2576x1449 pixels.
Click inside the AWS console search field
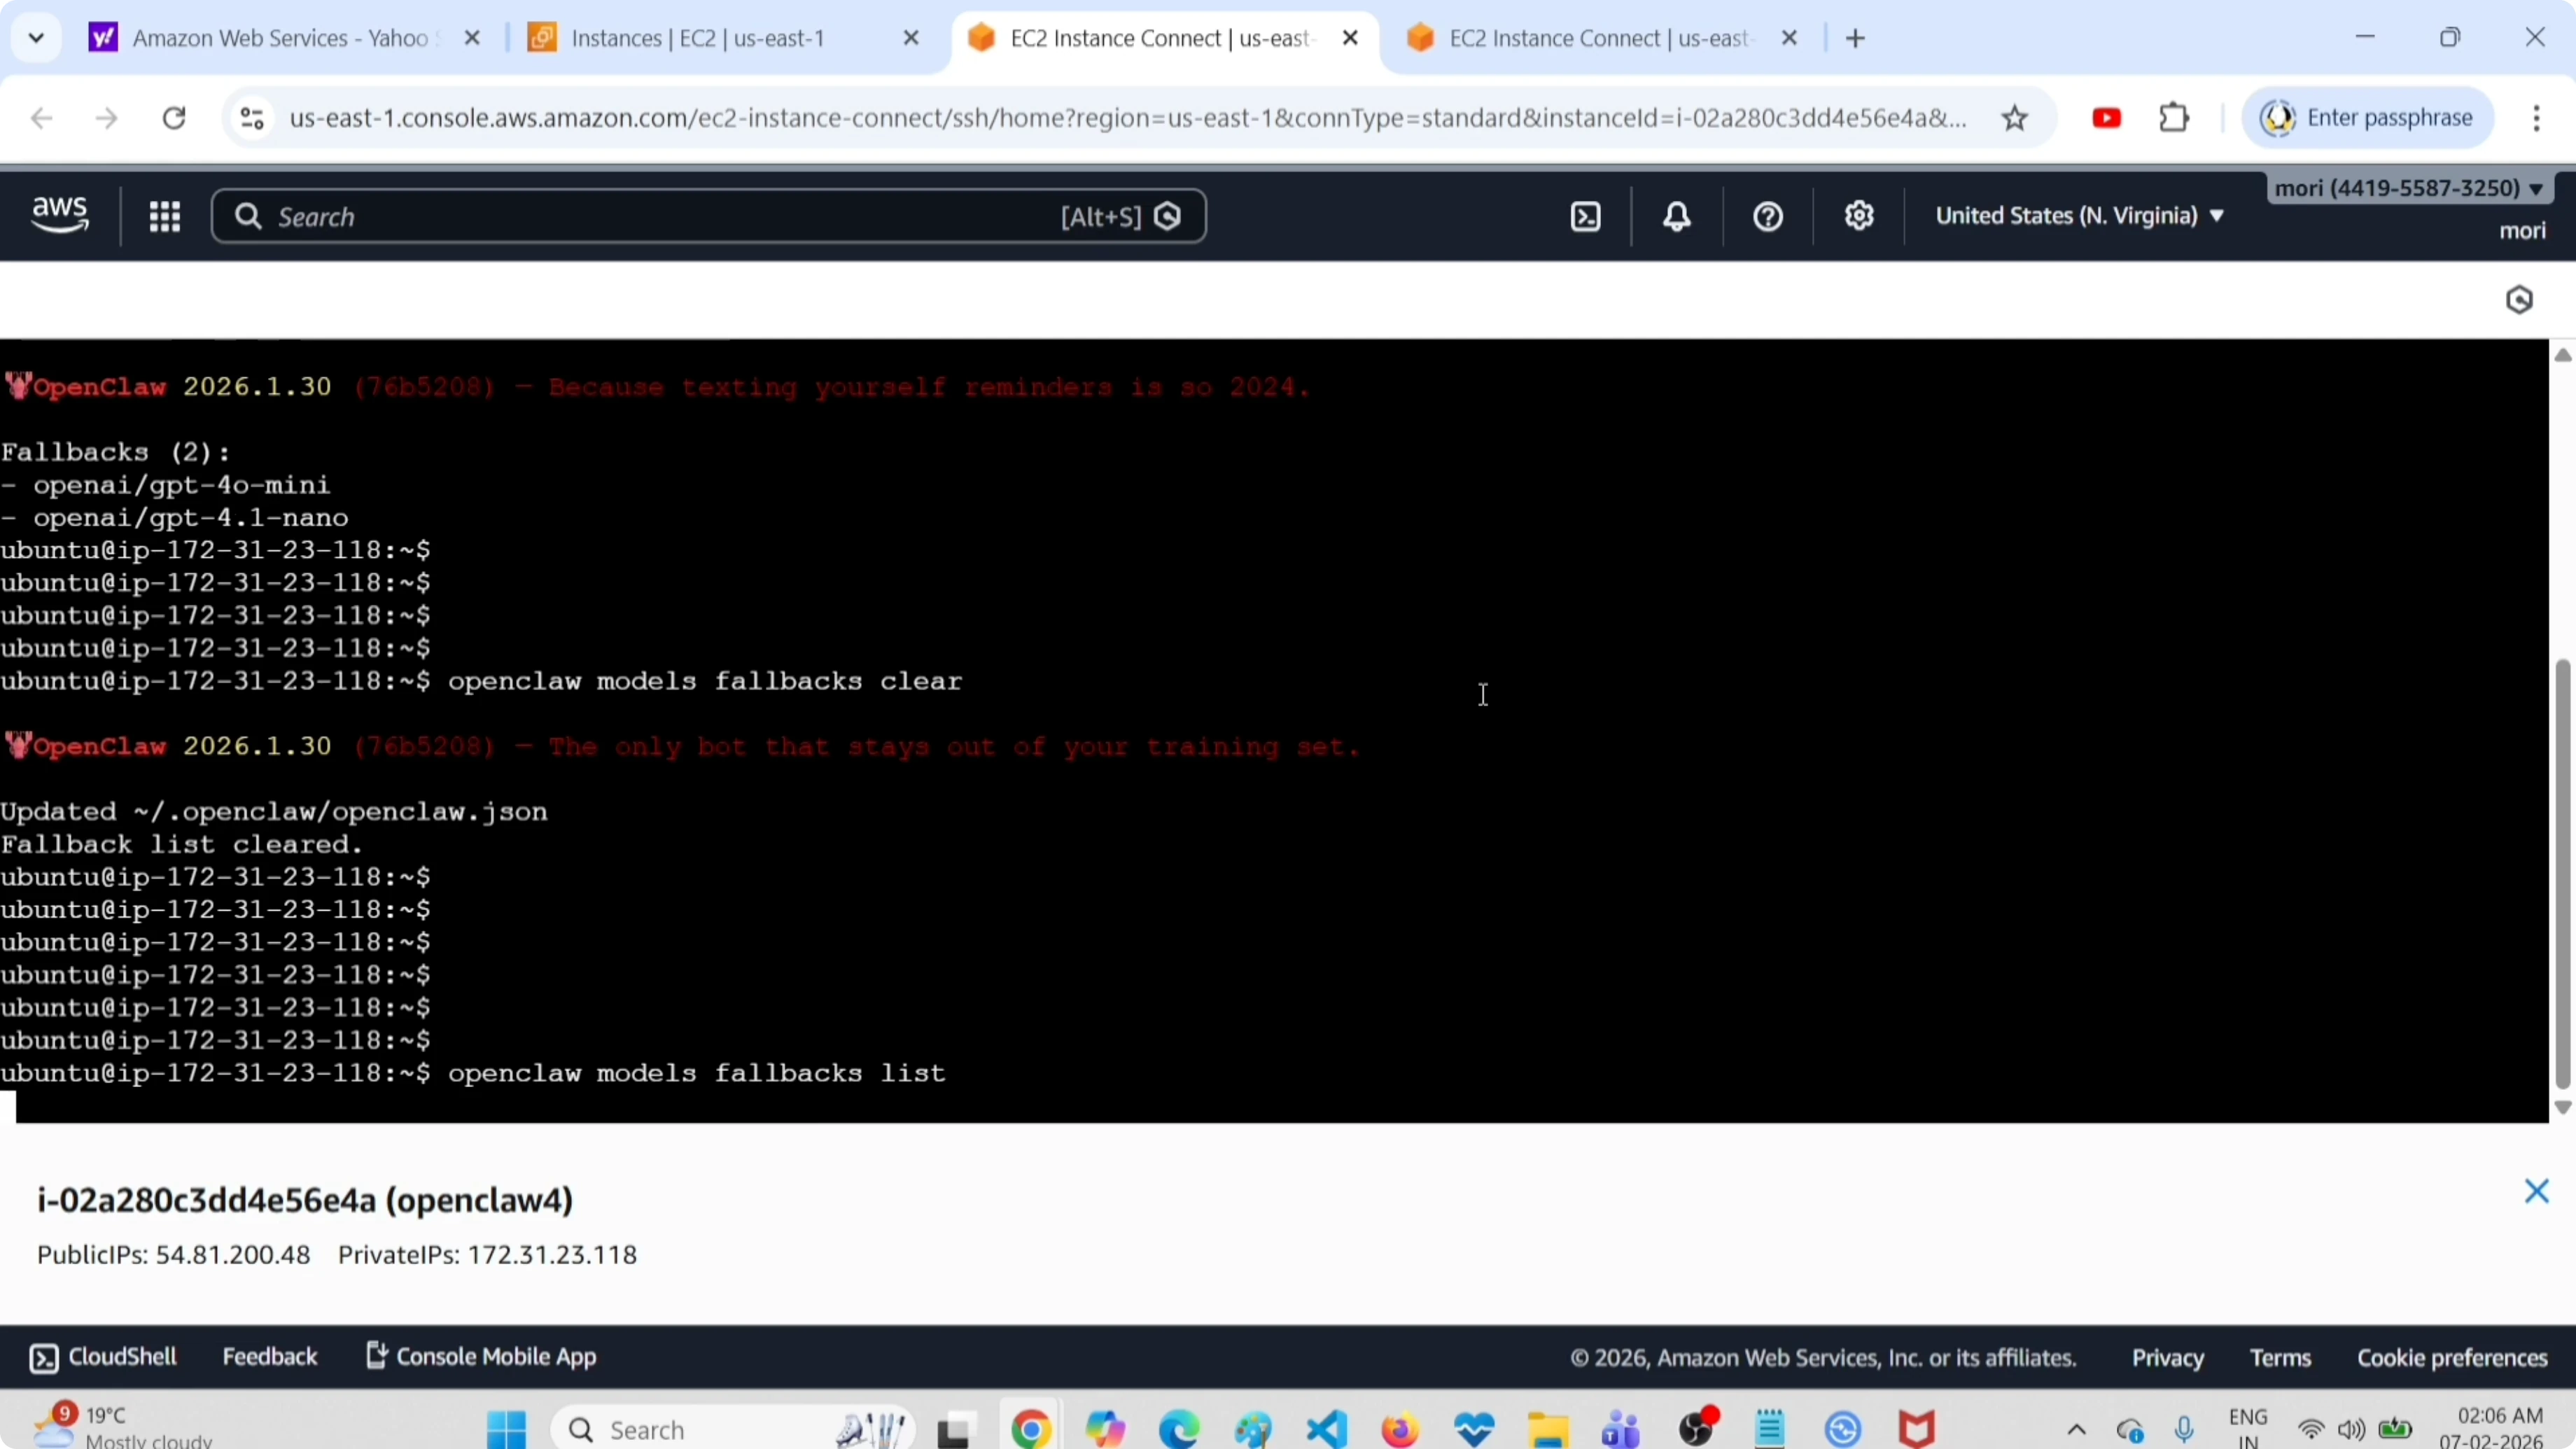coord(640,215)
